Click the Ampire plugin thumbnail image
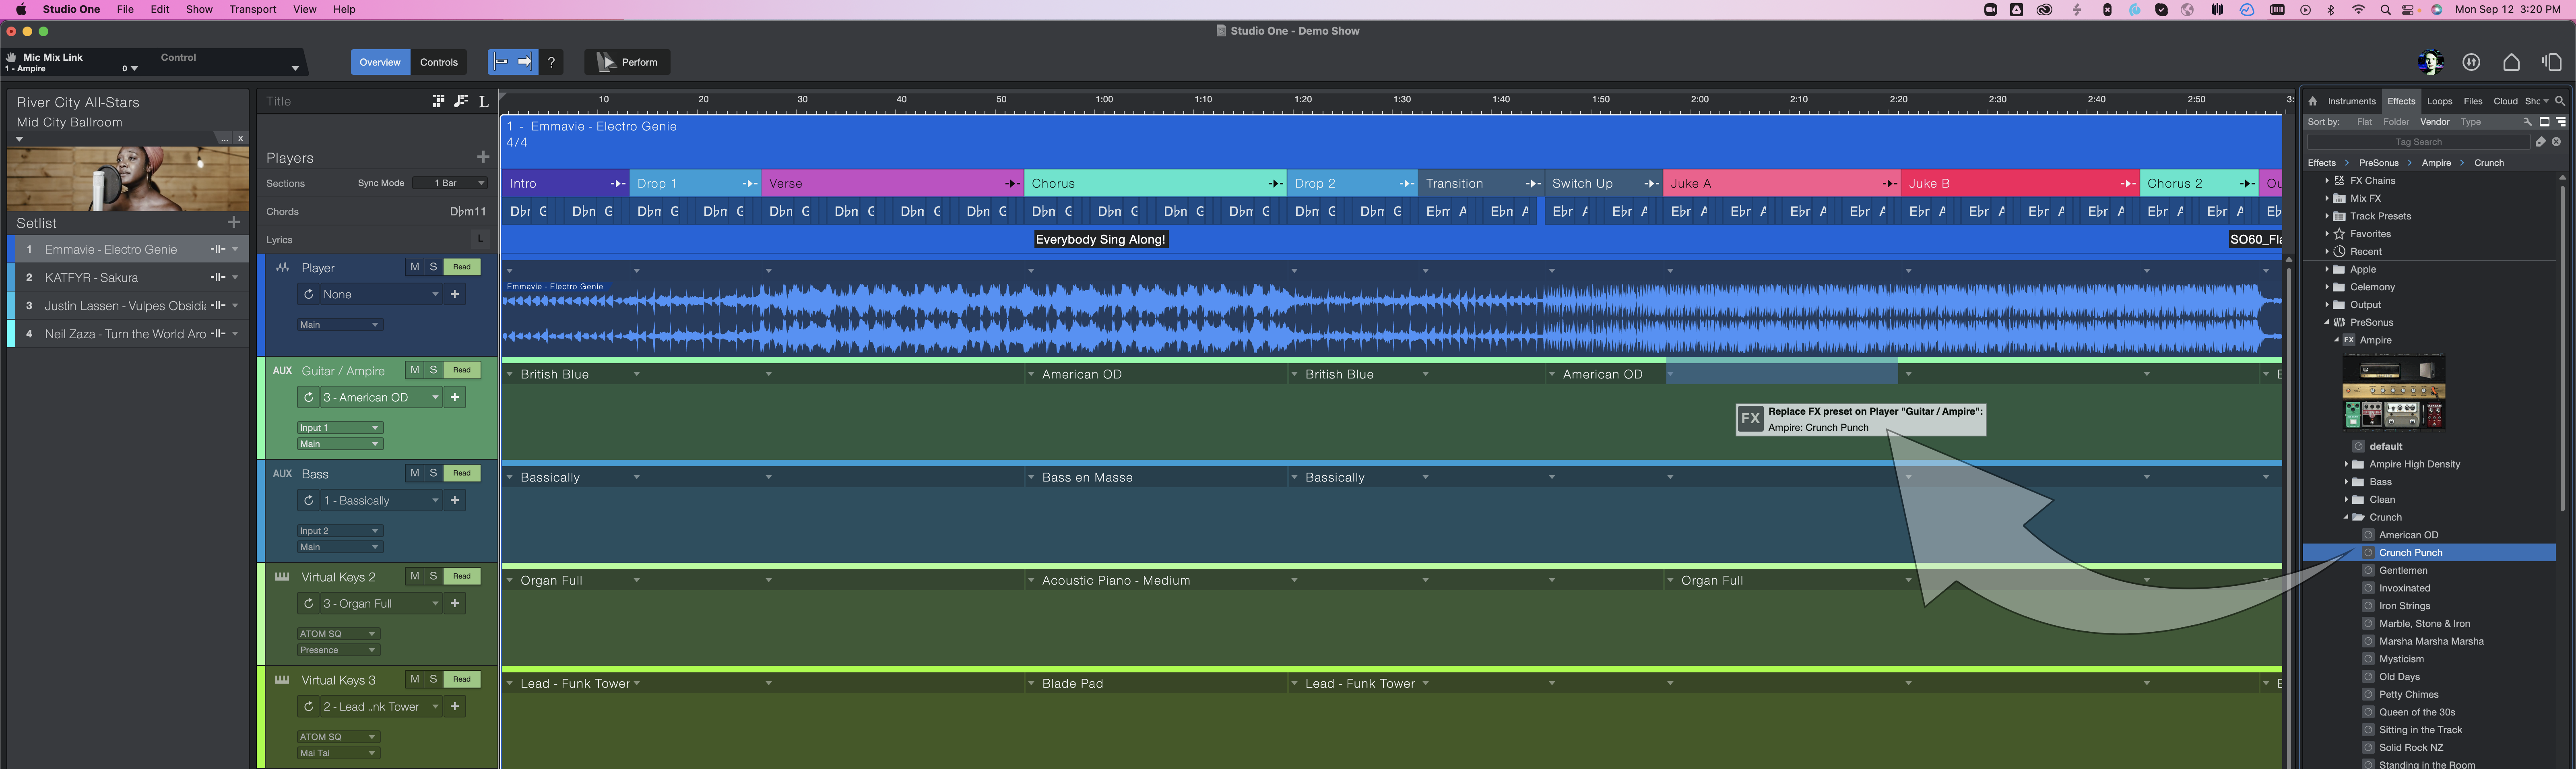 2394,392
